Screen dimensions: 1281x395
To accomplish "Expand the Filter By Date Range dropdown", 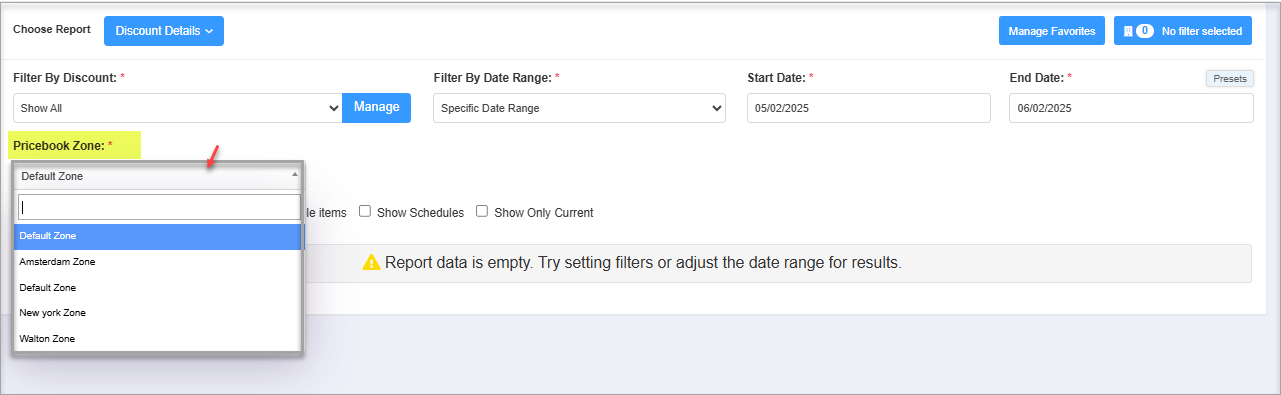I will (579, 108).
